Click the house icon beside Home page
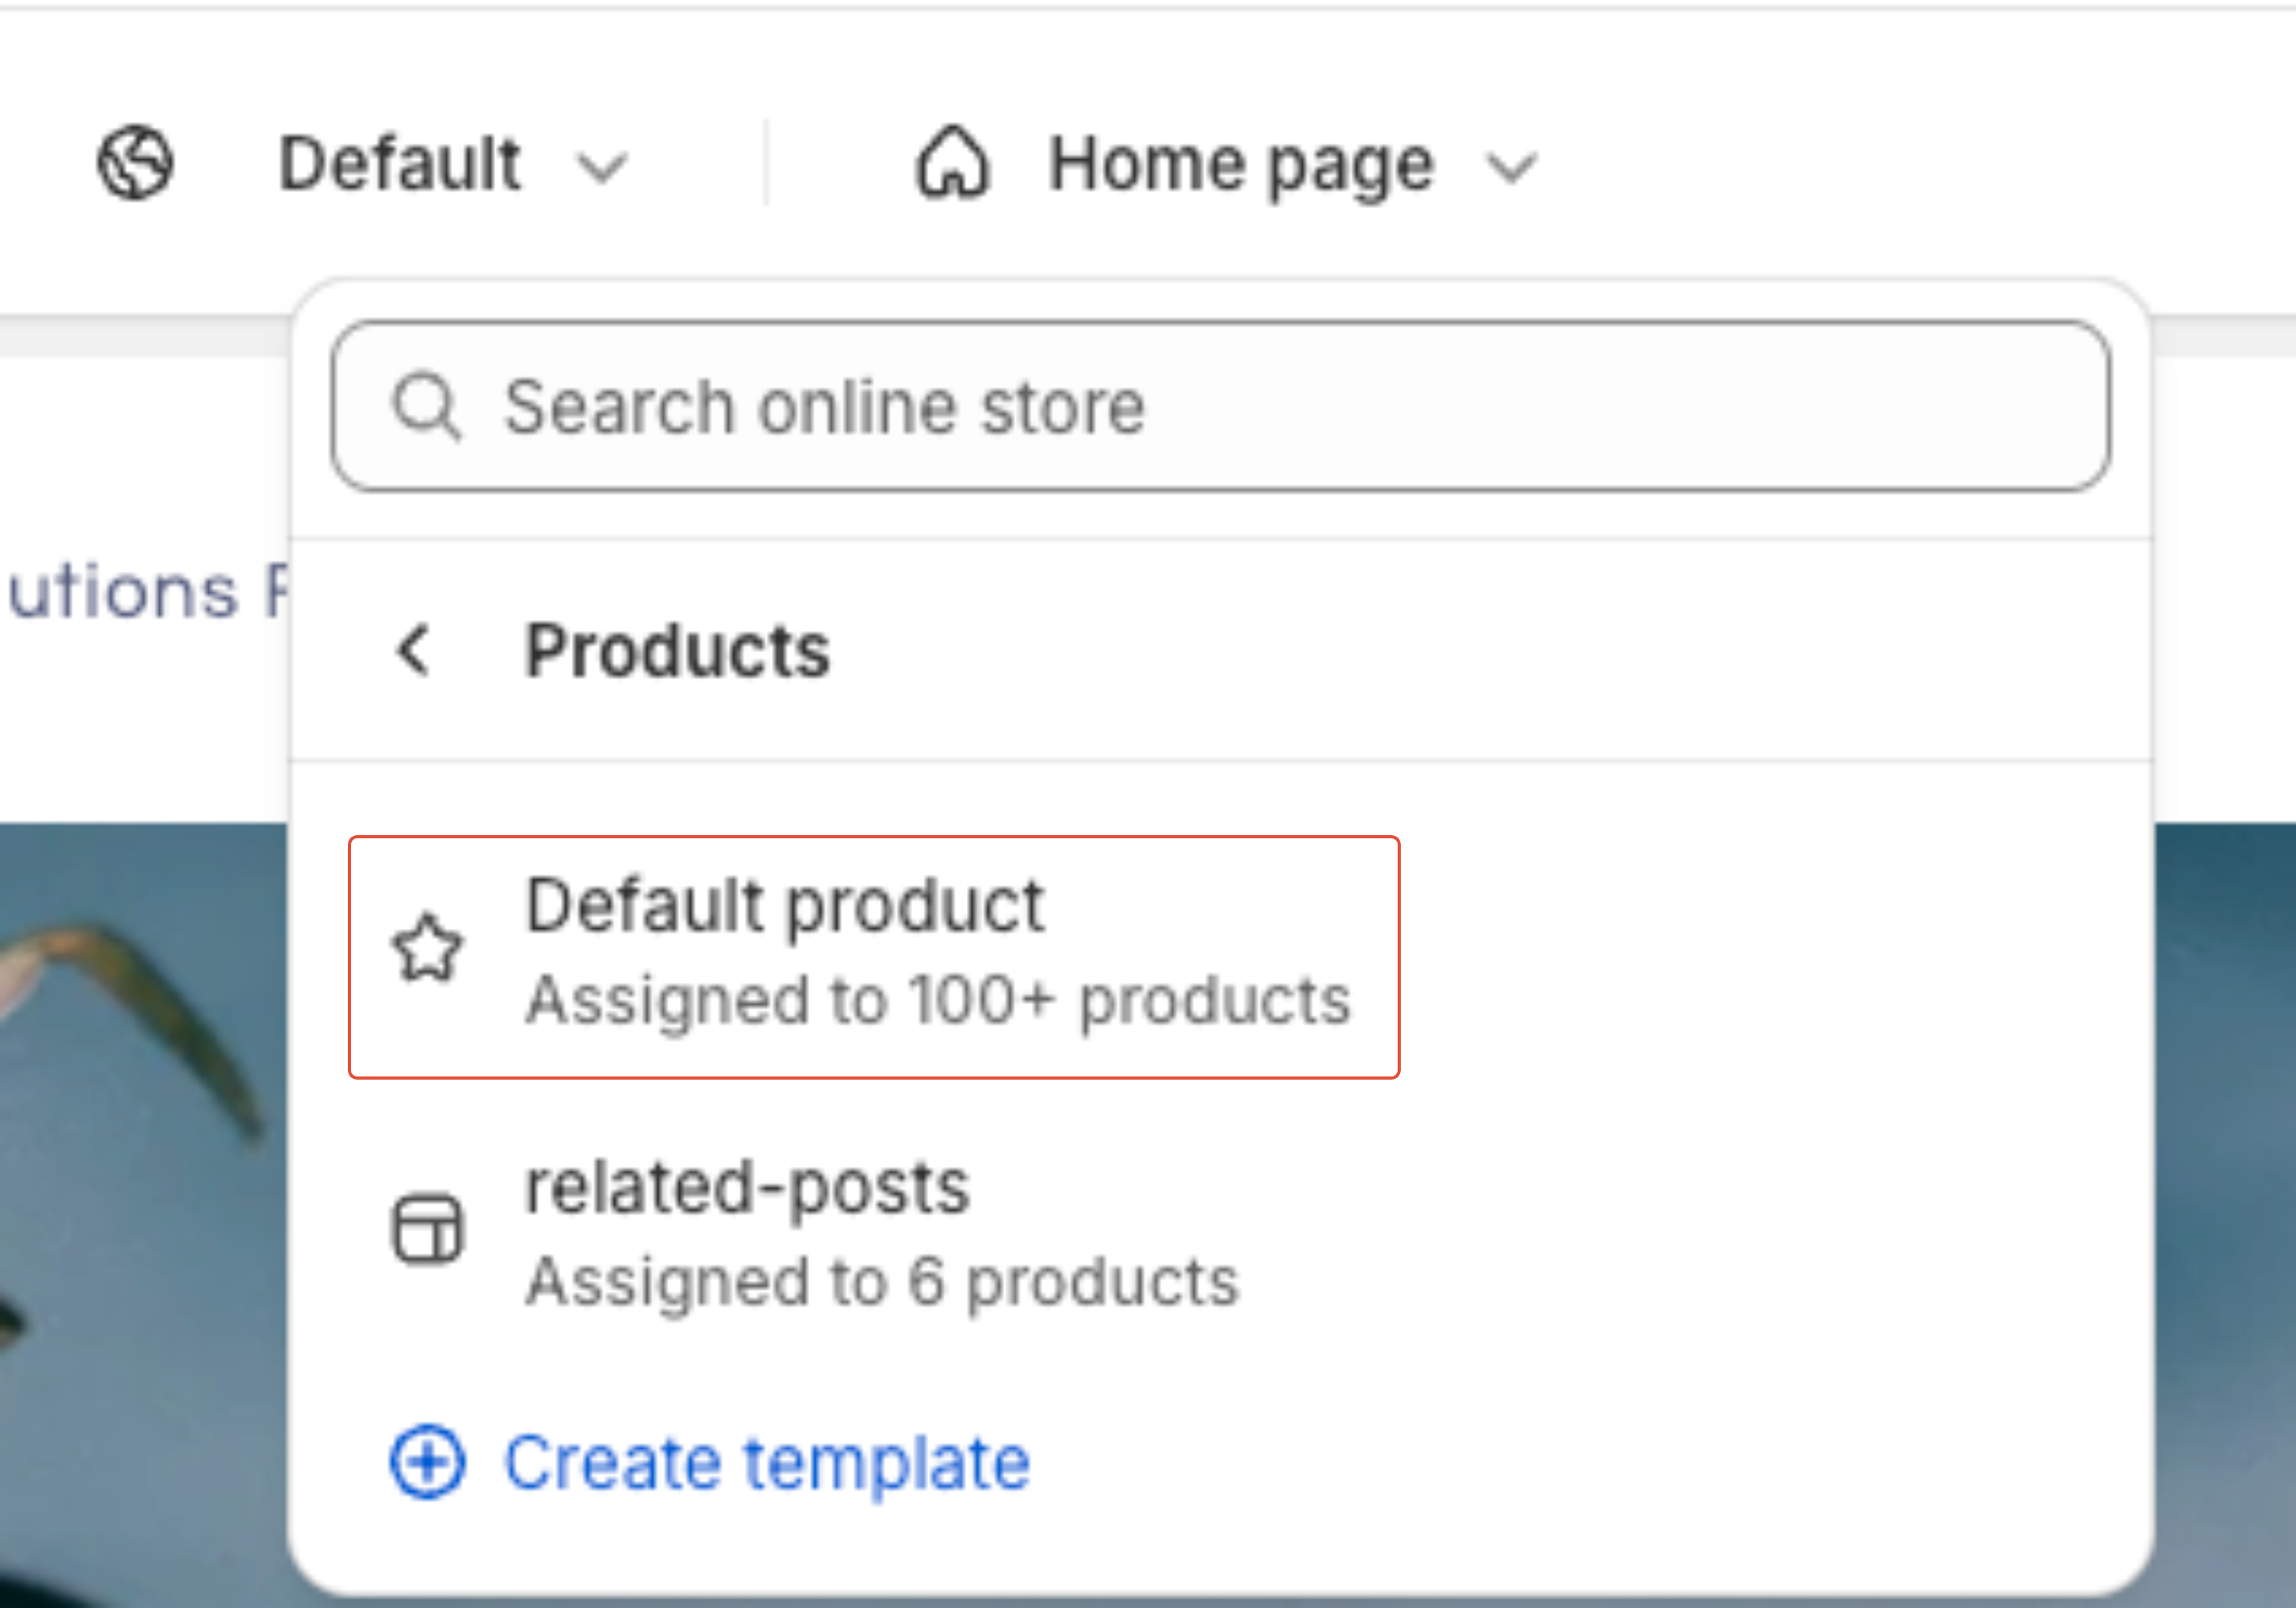2296x1608 pixels. click(952, 163)
